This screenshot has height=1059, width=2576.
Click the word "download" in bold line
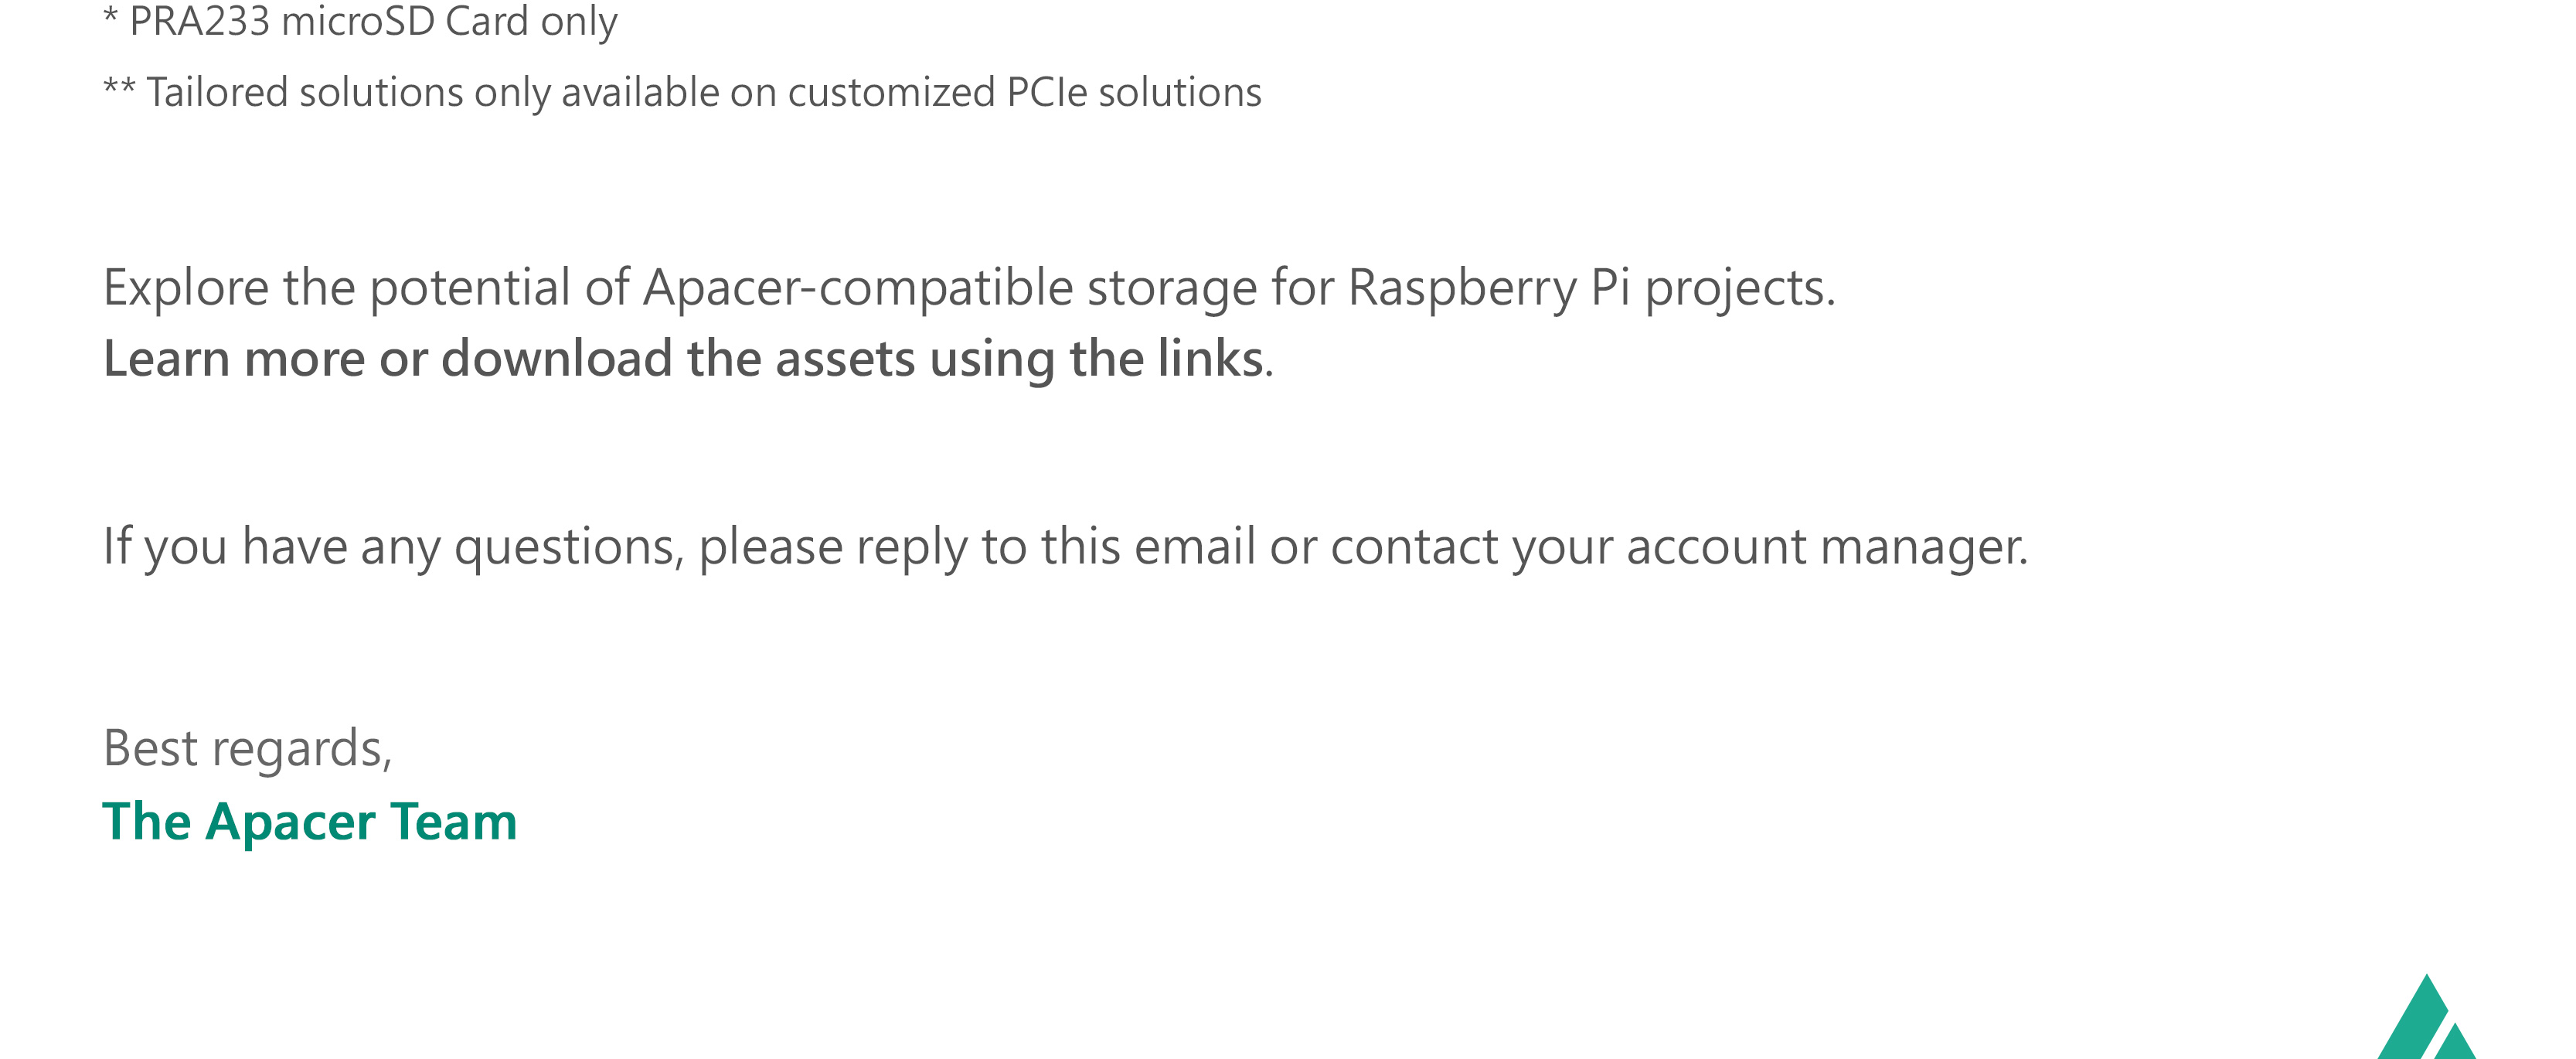[556, 358]
